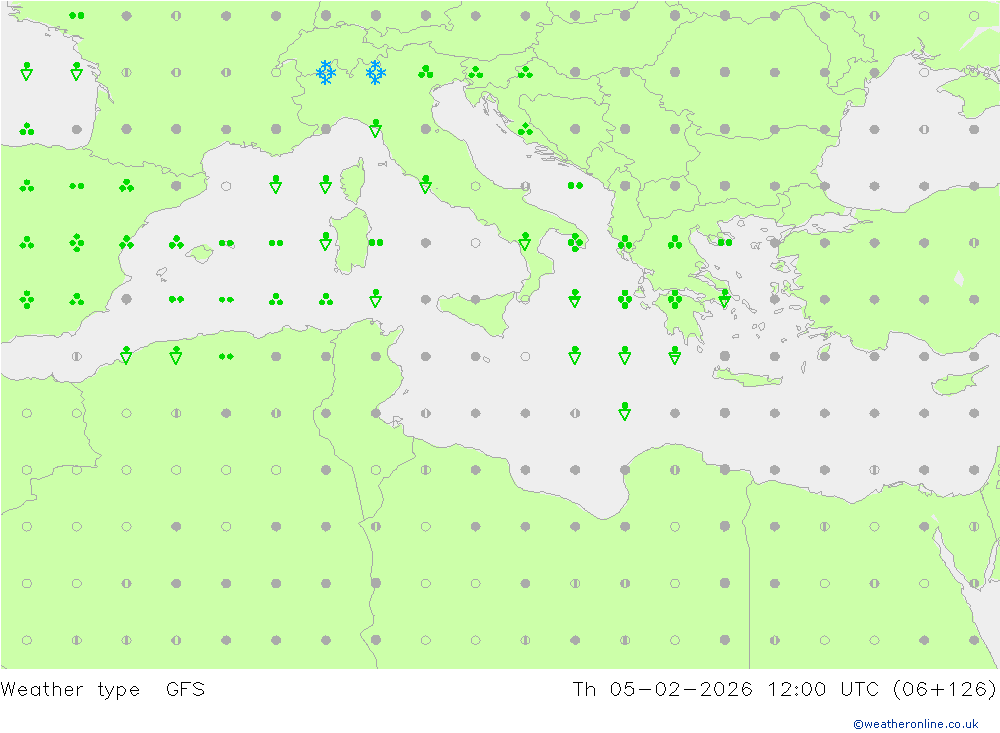The height and width of the screenshot is (733, 1000).
Task: Click the '(06+126)' forecast run label
Action: click(945, 690)
